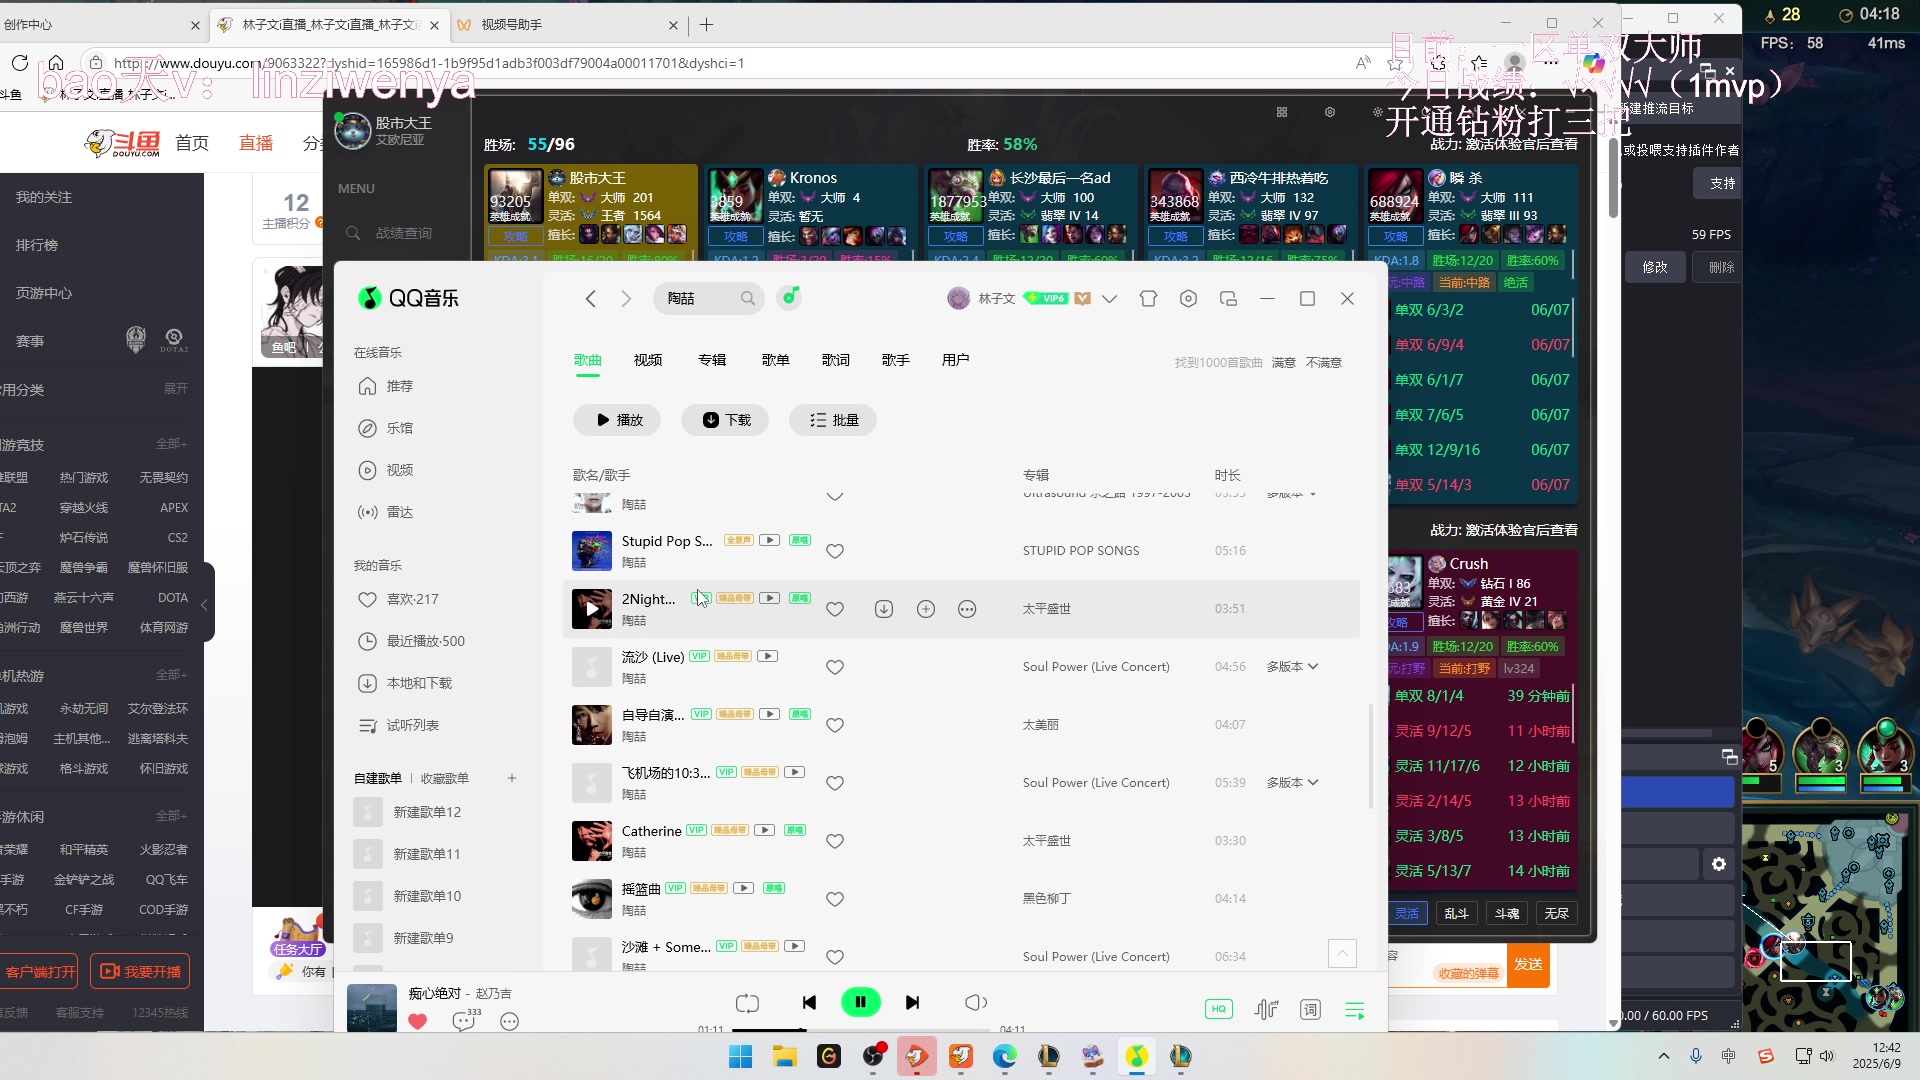Open the microphone icon in system tray
Screen dimensions: 1920x1080
click(1696, 1056)
